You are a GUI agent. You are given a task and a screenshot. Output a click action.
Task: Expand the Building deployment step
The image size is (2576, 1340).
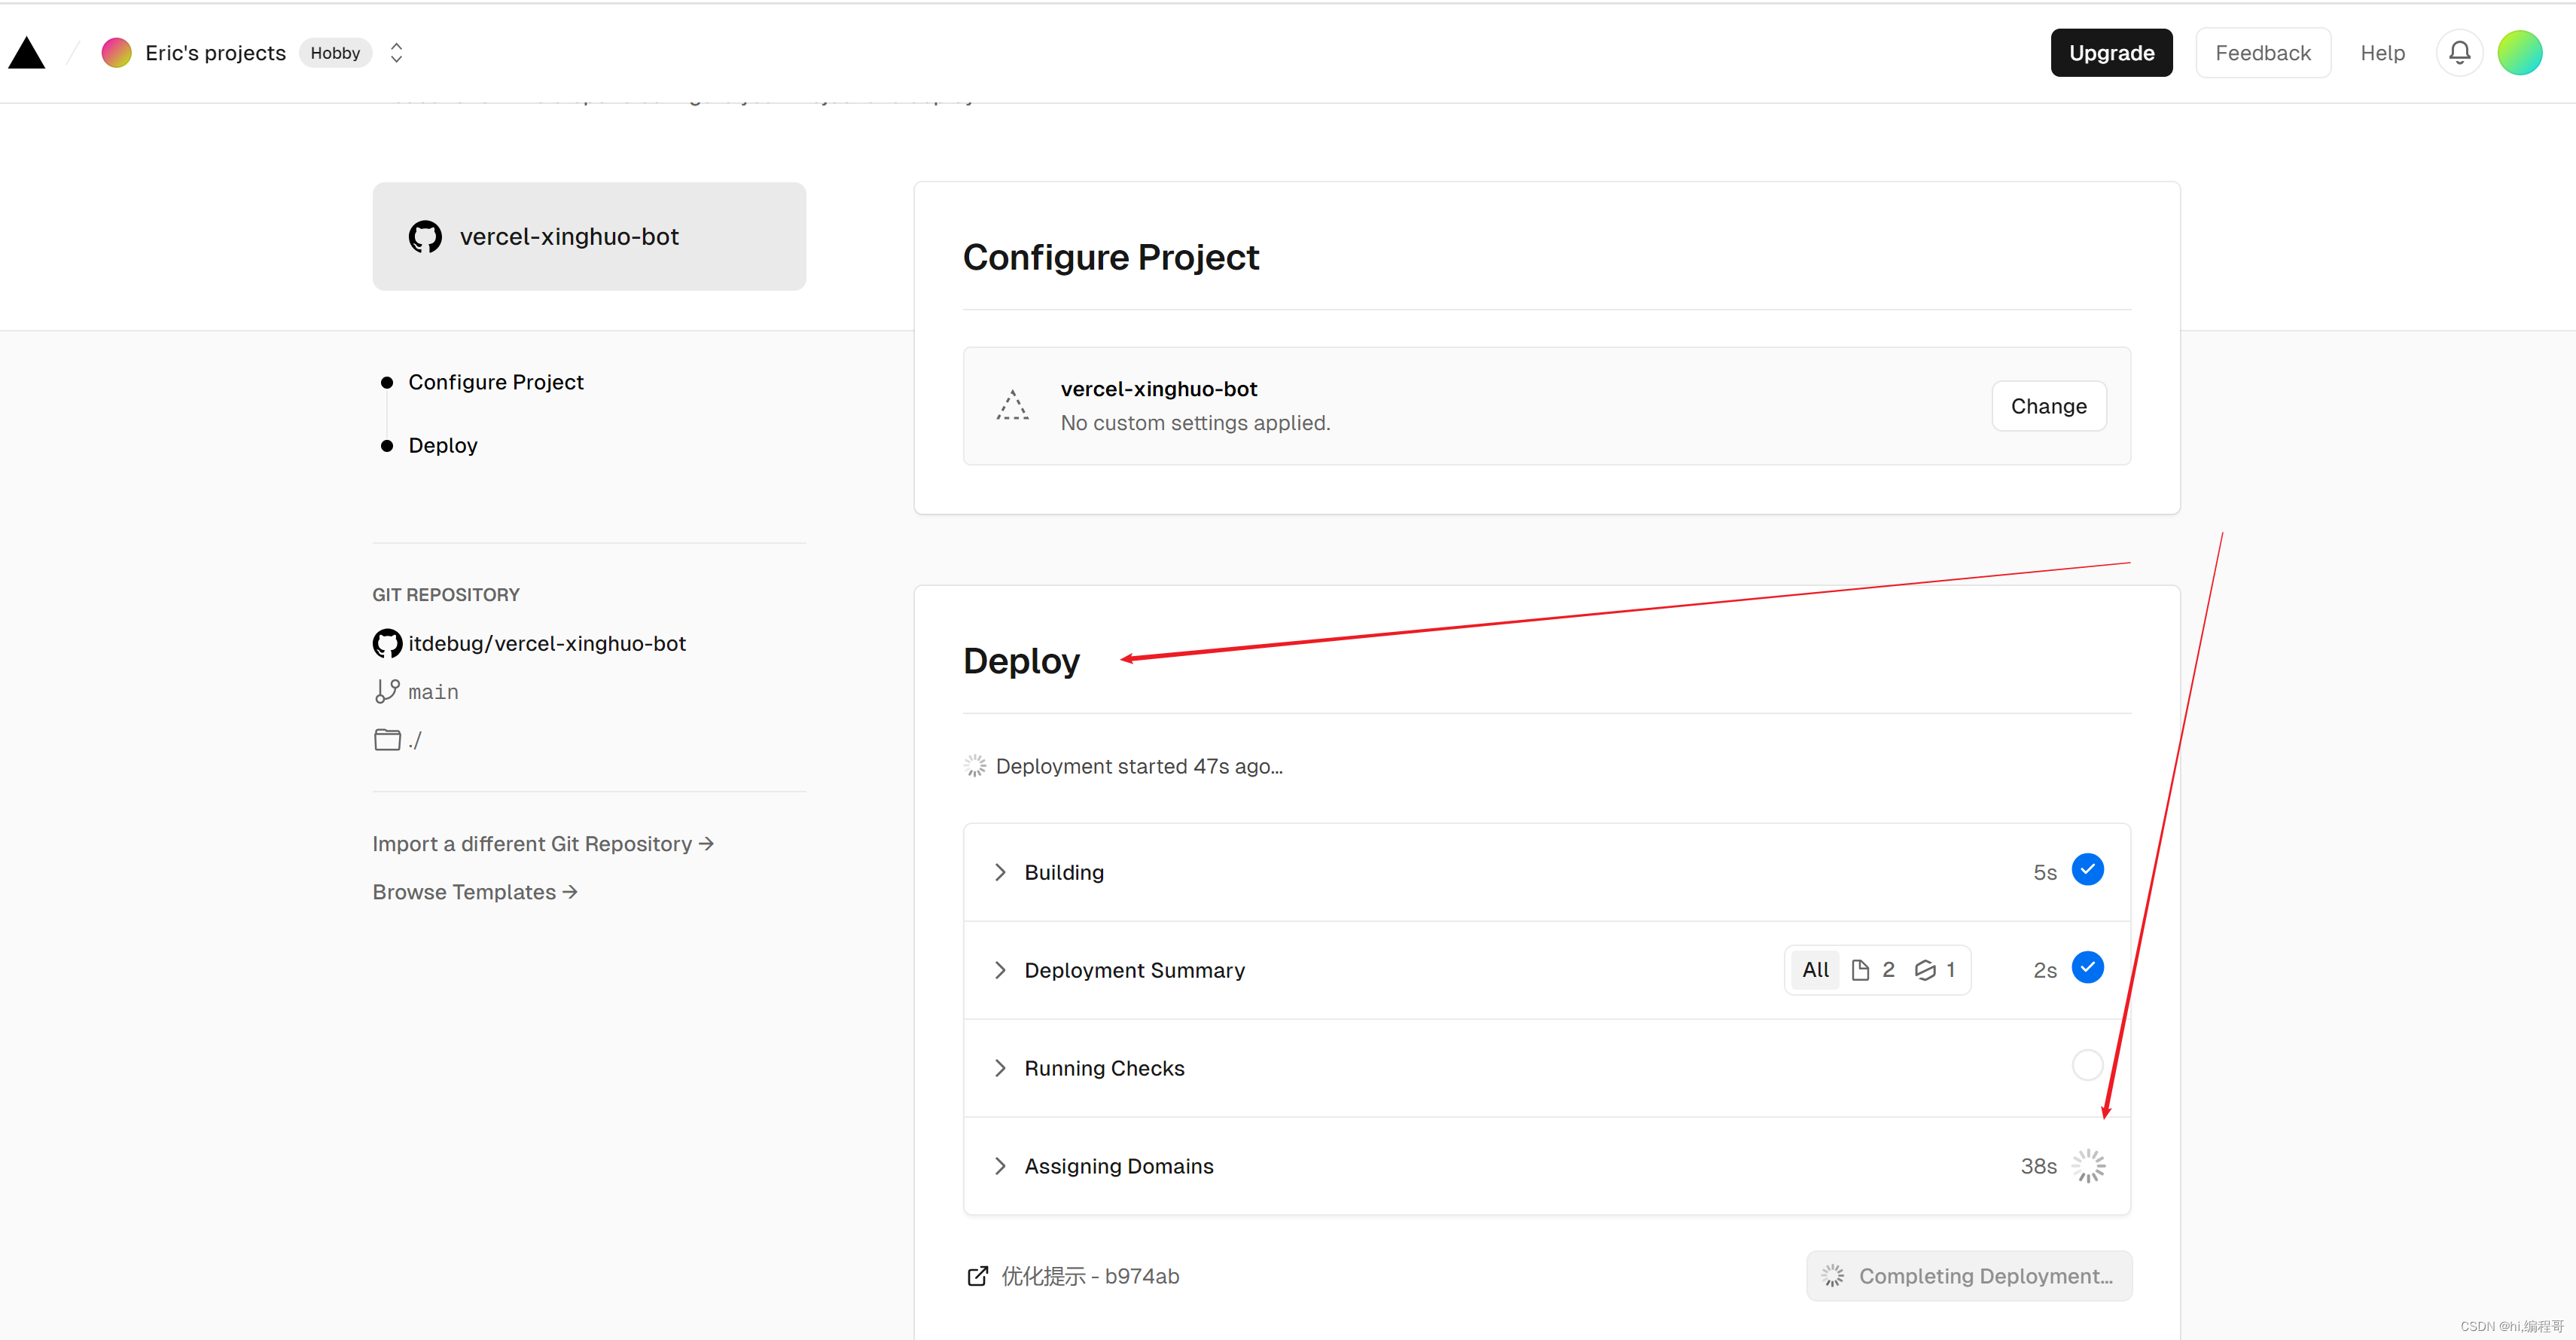pyautogui.click(x=998, y=871)
